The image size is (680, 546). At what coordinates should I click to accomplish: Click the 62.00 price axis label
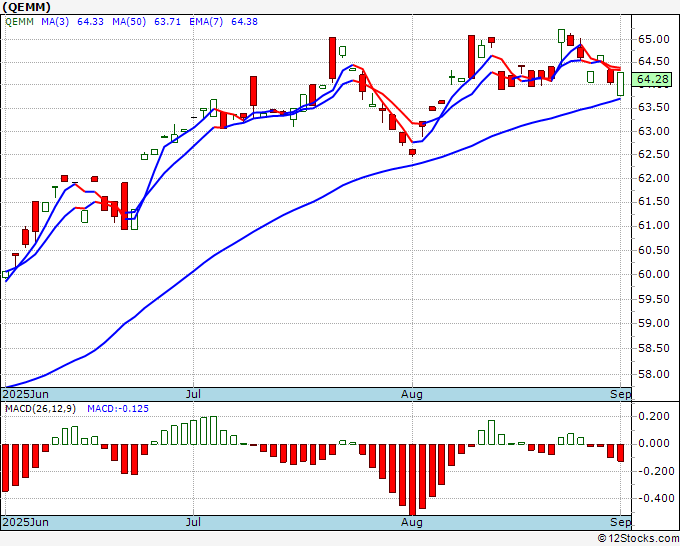pos(654,178)
